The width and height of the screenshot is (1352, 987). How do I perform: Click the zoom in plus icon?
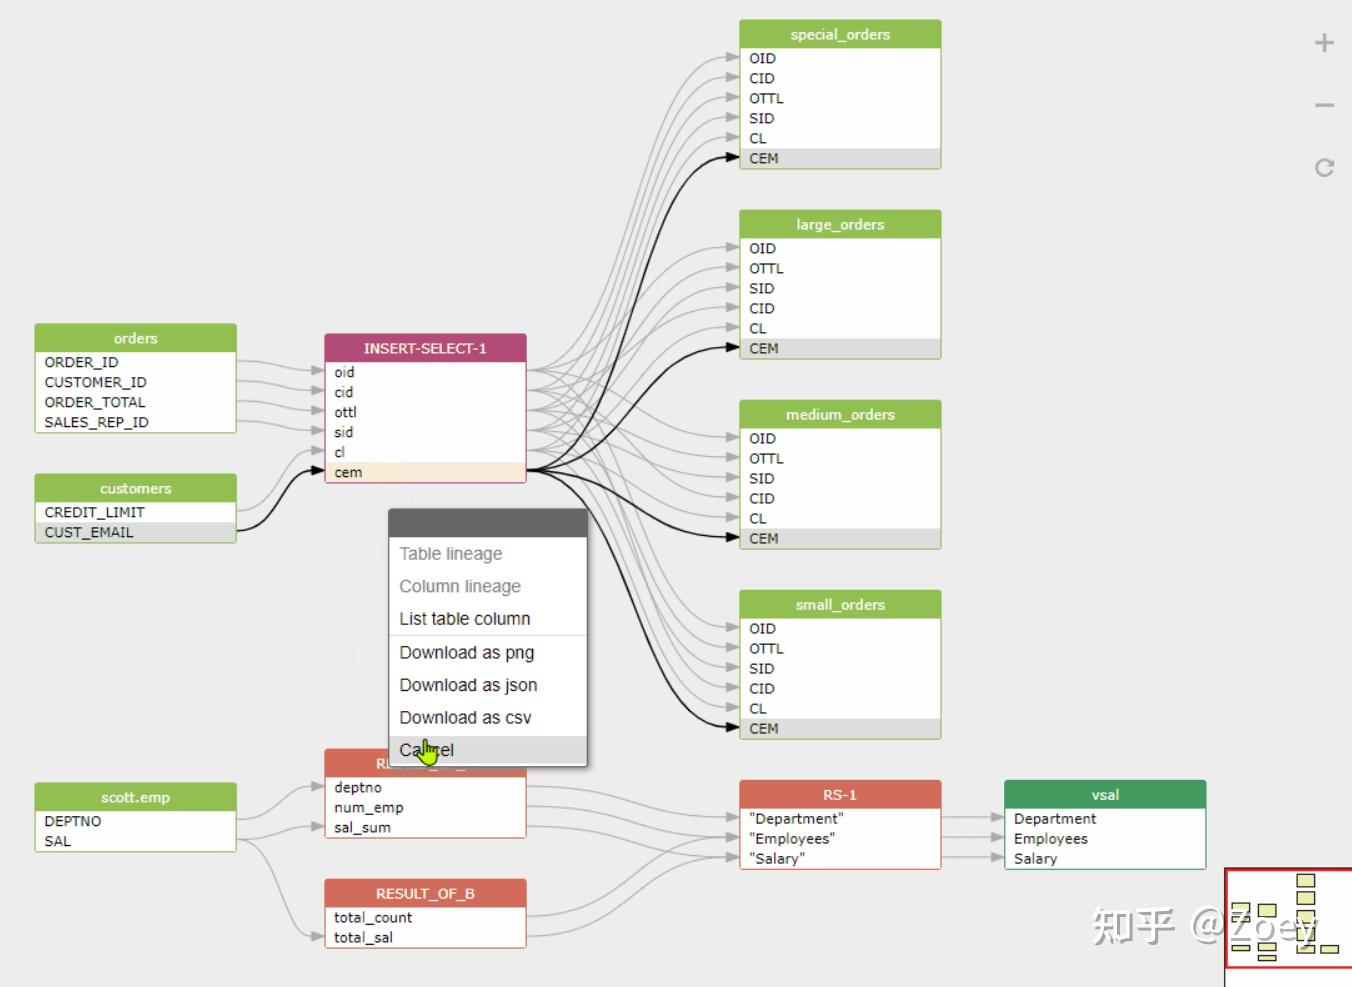point(1323,42)
